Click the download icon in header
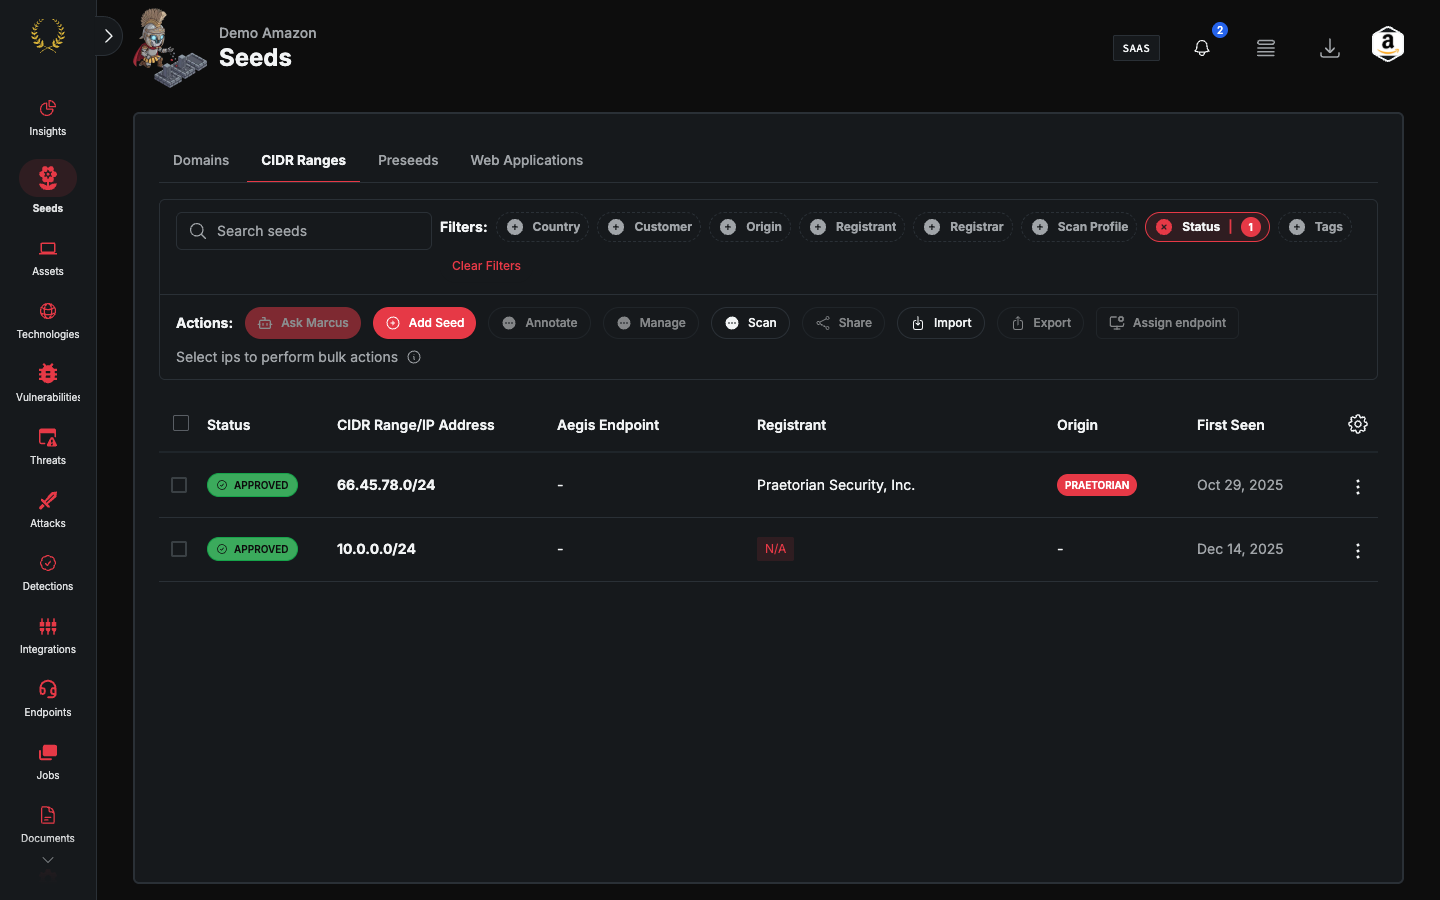 (x=1330, y=48)
